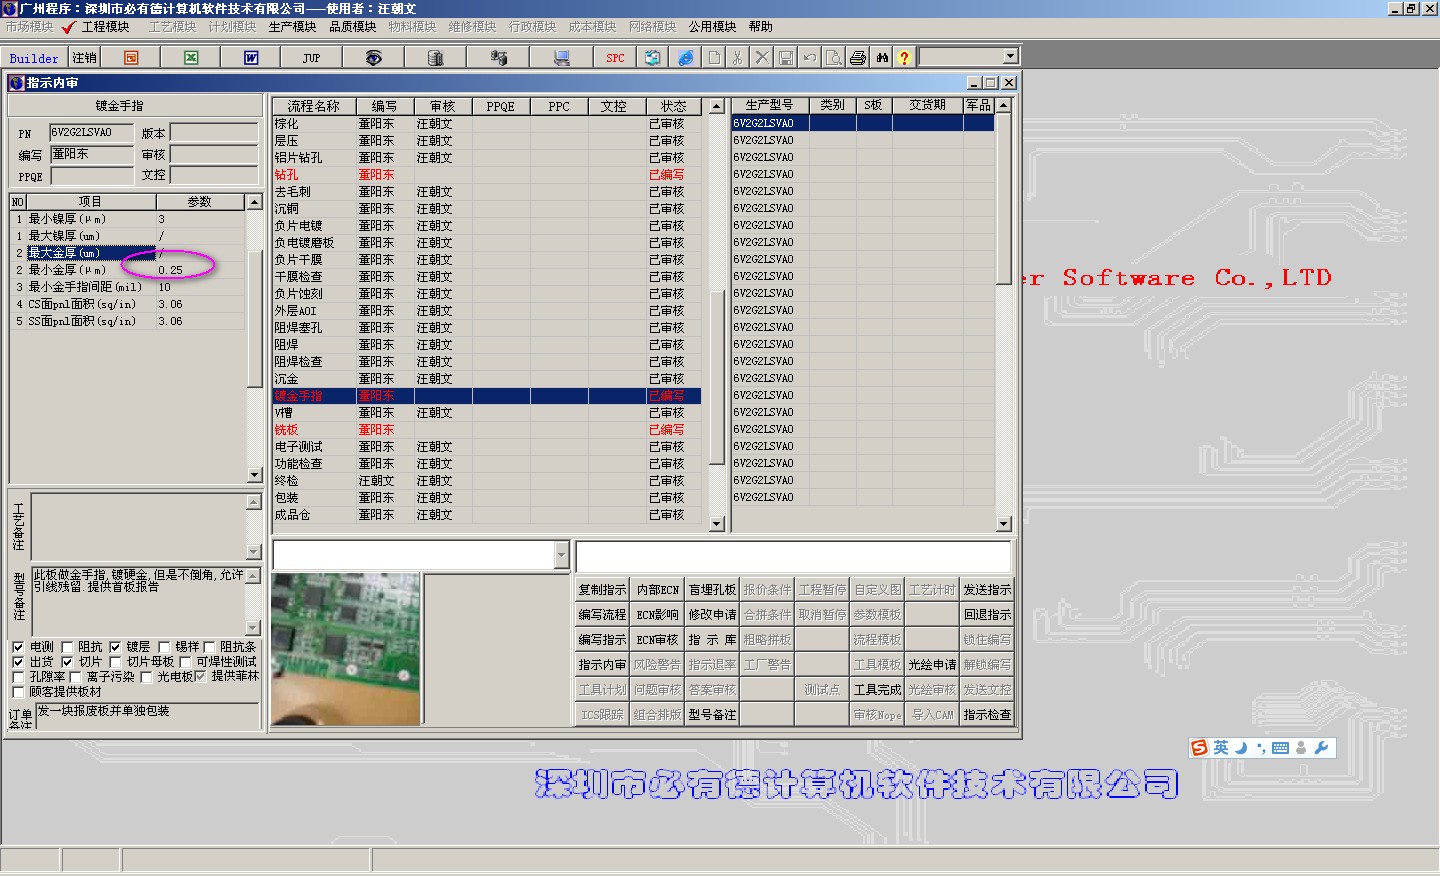Click the 流程名称 column header
Screen dimensions: 1440x876
(x=314, y=106)
